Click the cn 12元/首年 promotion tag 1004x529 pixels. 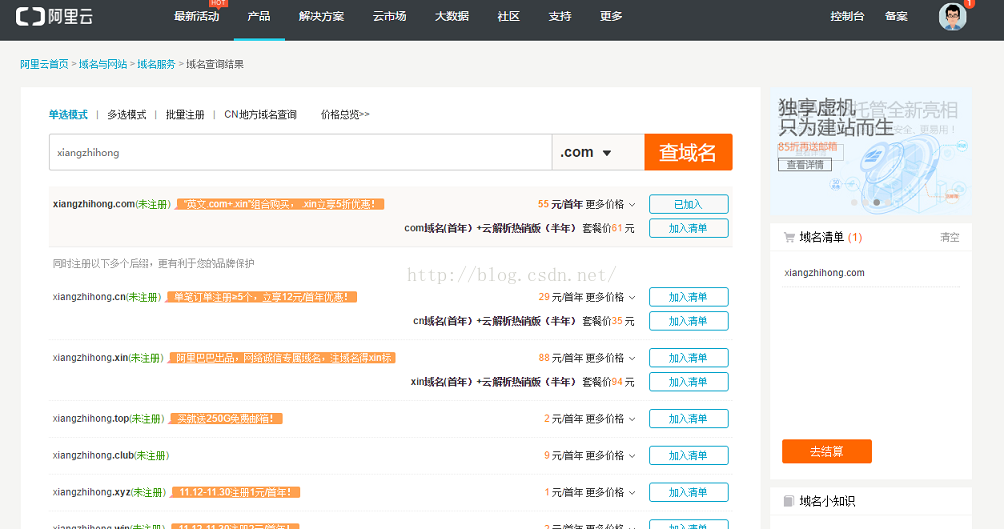coord(261,297)
